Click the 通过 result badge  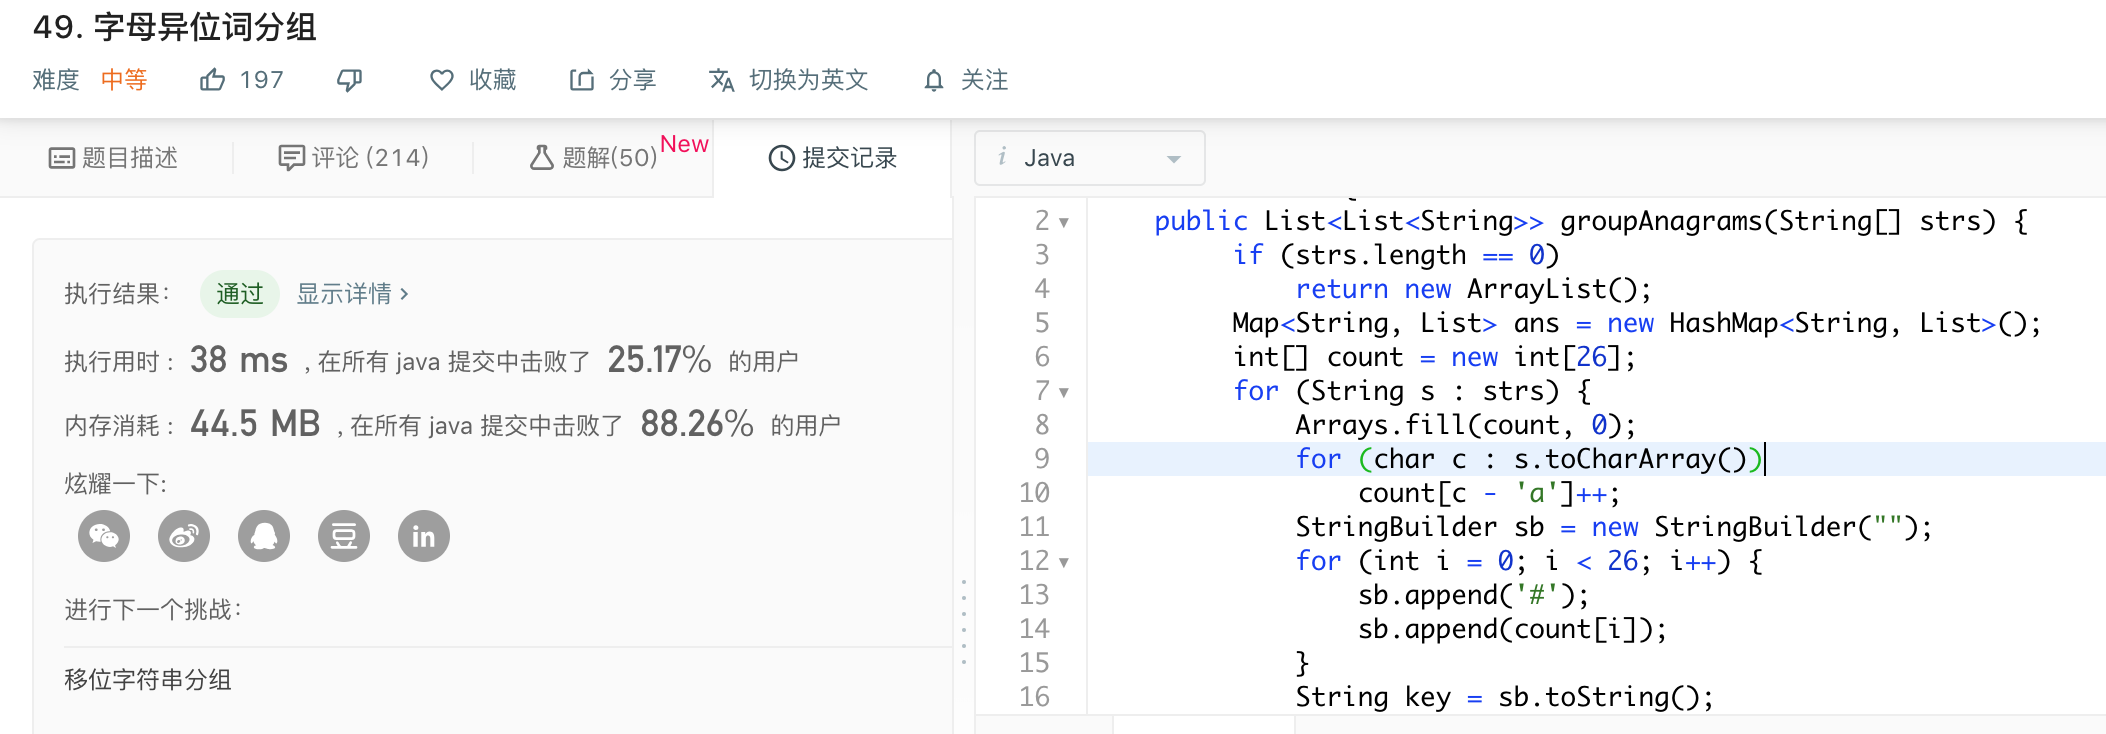tap(240, 294)
